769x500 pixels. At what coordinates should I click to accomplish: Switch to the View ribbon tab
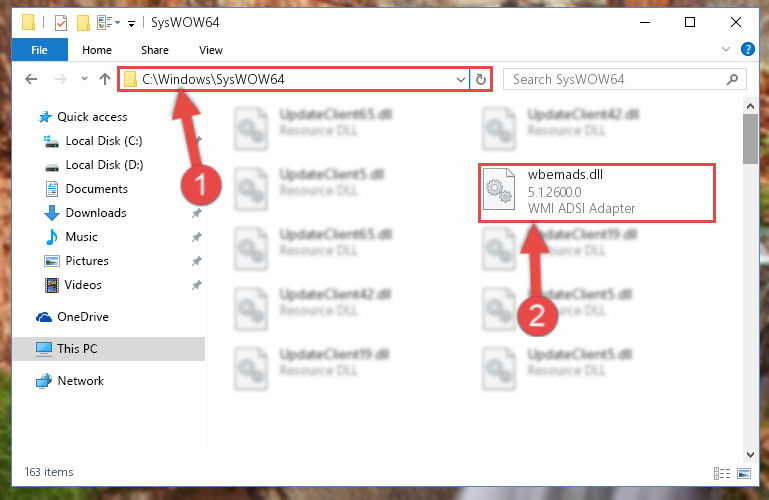click(211, 50)
